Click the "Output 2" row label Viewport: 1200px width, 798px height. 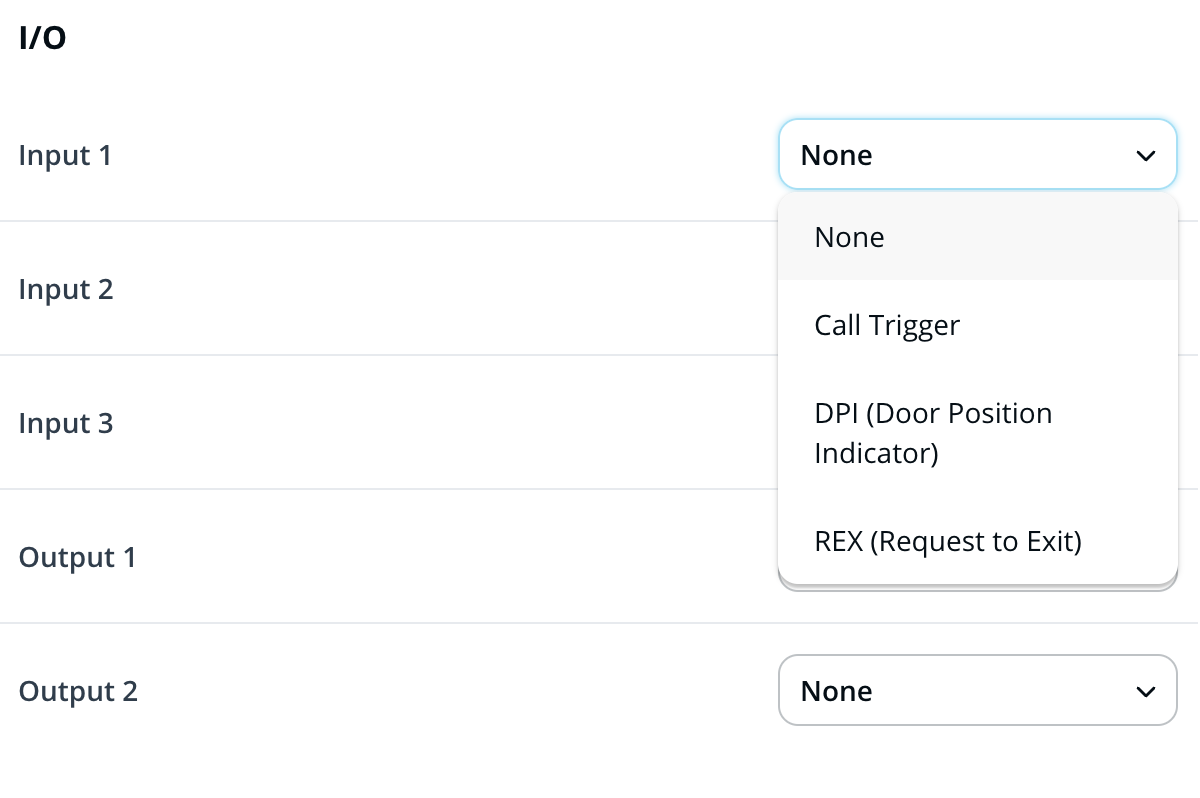tap(78, 692)
